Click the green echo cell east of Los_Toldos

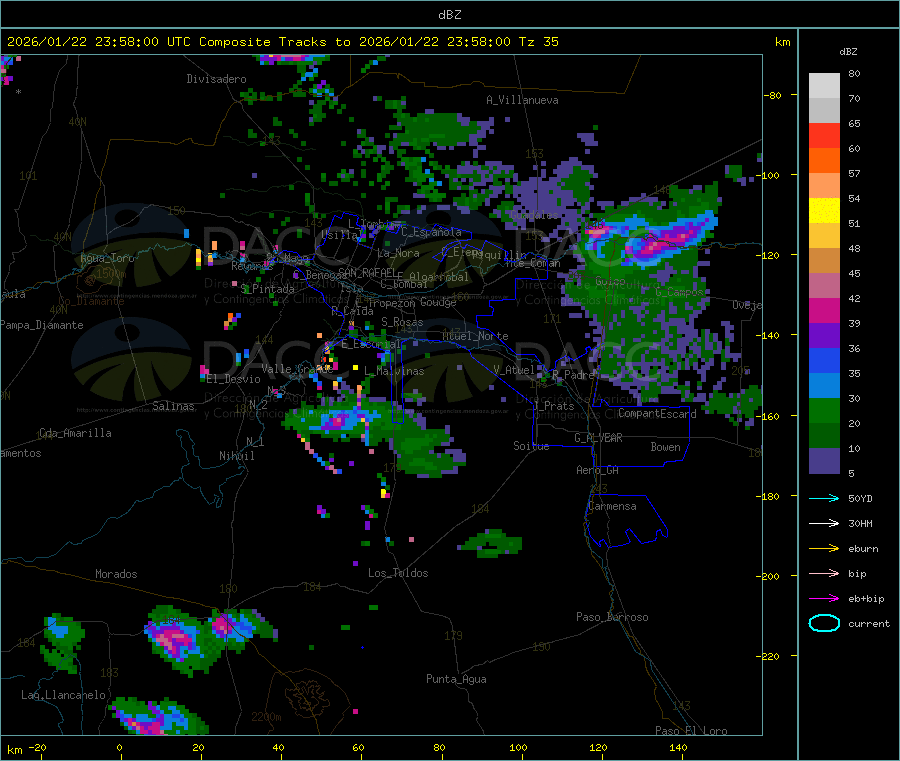pos(491,543)
